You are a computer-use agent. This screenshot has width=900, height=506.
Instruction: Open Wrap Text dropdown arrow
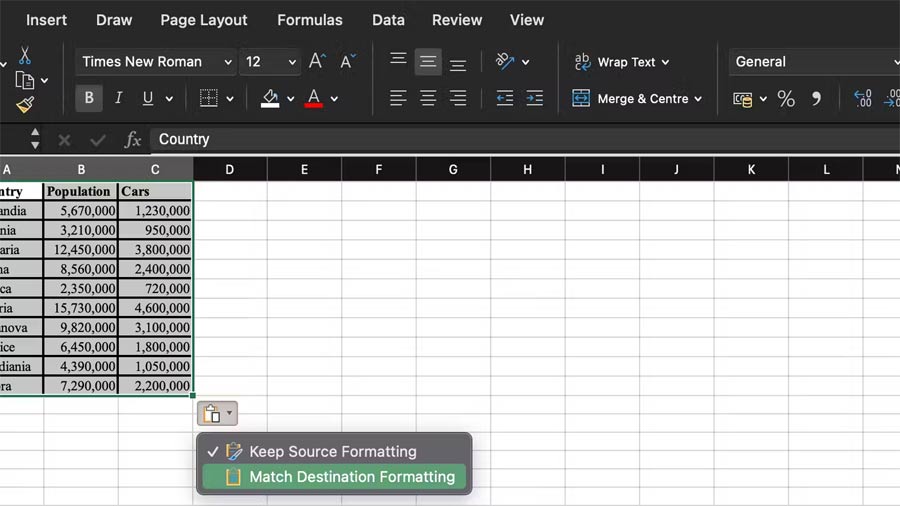[665, 62]
